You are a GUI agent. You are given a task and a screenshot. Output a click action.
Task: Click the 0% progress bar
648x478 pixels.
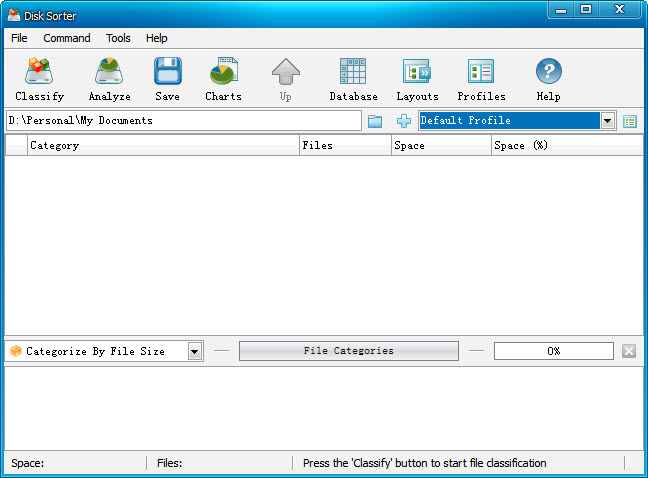click(x=553, y=351)
